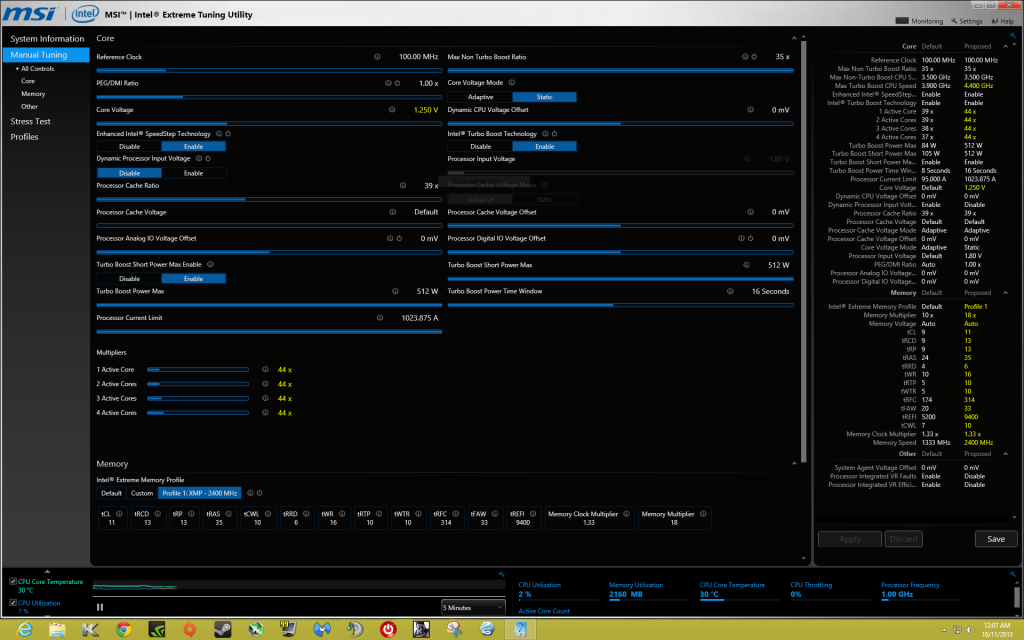Click info icon next to Core Voltage Mode

click(x=512, y=83)
